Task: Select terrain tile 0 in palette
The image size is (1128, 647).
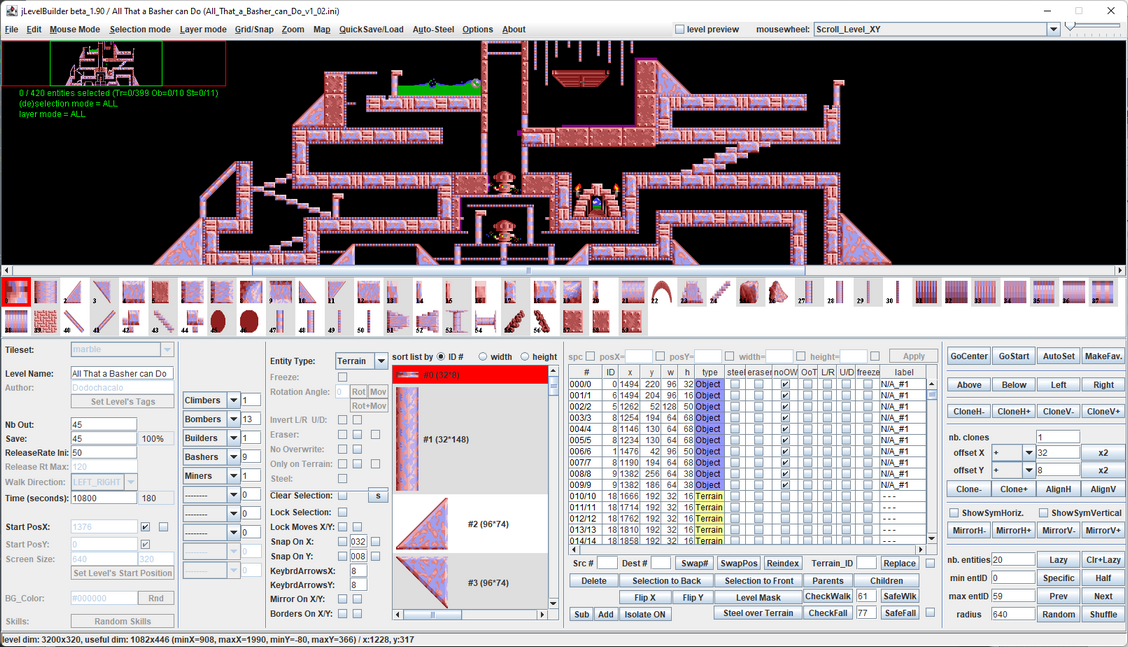Action: [16, 292]
